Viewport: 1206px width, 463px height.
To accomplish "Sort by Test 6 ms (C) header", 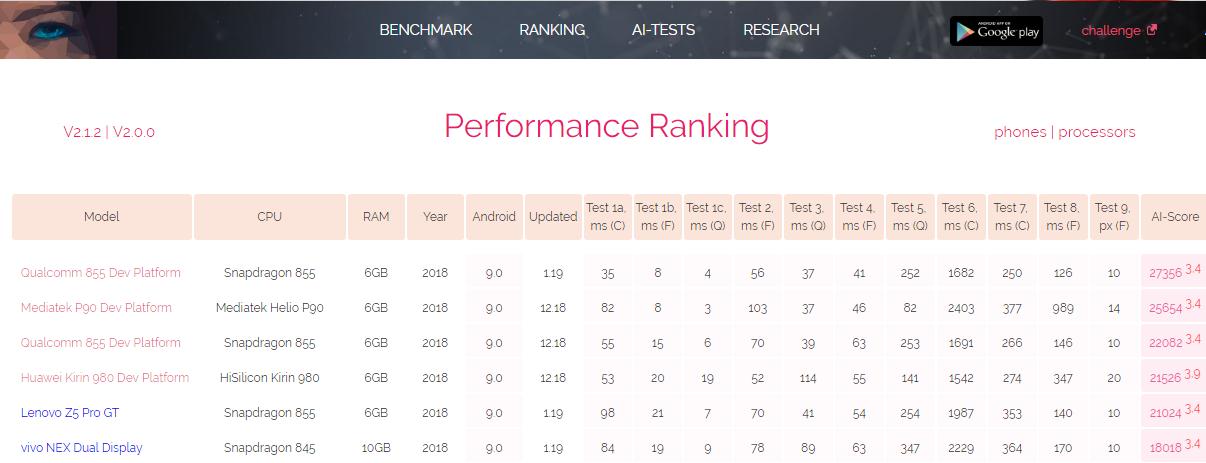I will (960, 217).
